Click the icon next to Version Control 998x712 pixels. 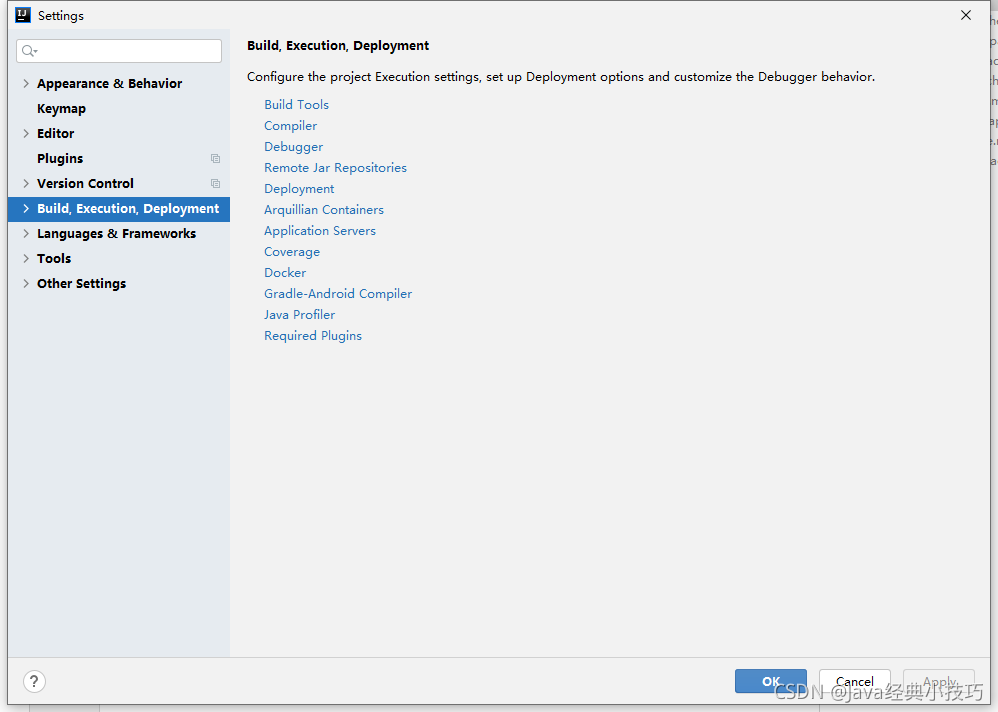coord(215,183)
